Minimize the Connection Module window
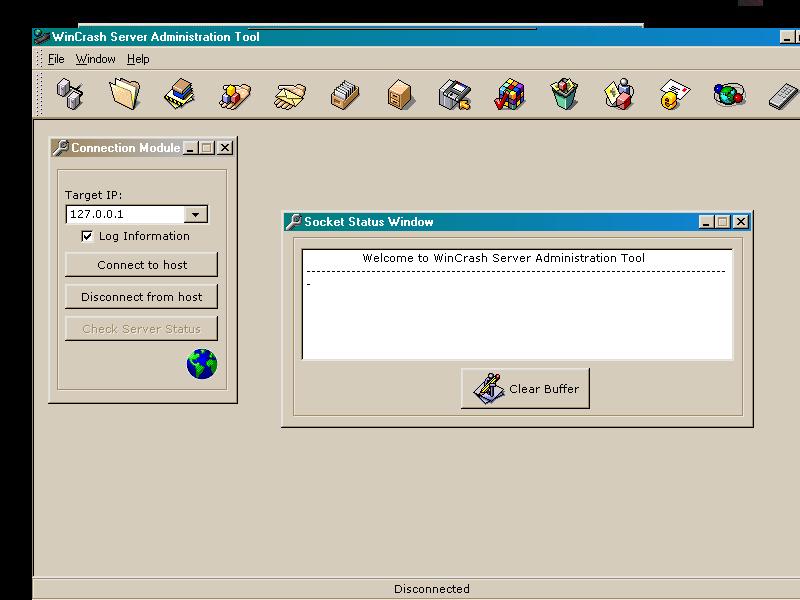The width and height of the screenshot is (800, 600). point(191,148)
